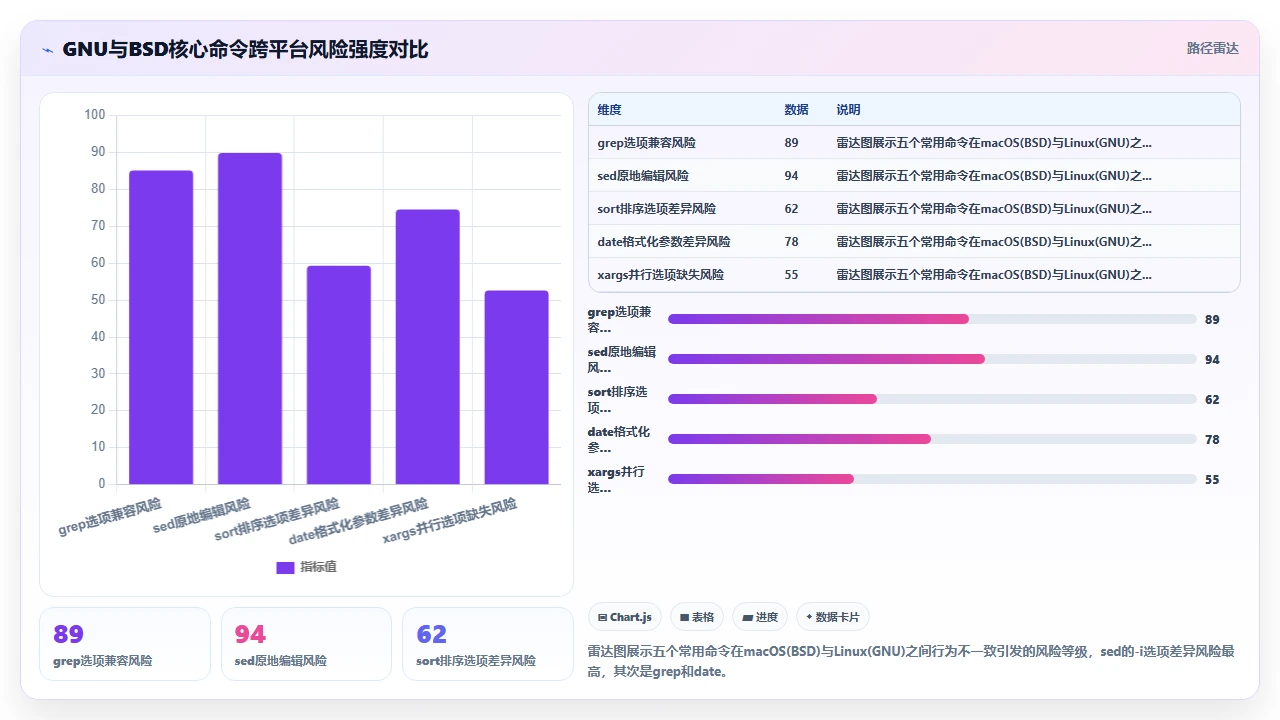The image size is (1280, 720).
Task: Click the table value 55
Action: (792, 275)
